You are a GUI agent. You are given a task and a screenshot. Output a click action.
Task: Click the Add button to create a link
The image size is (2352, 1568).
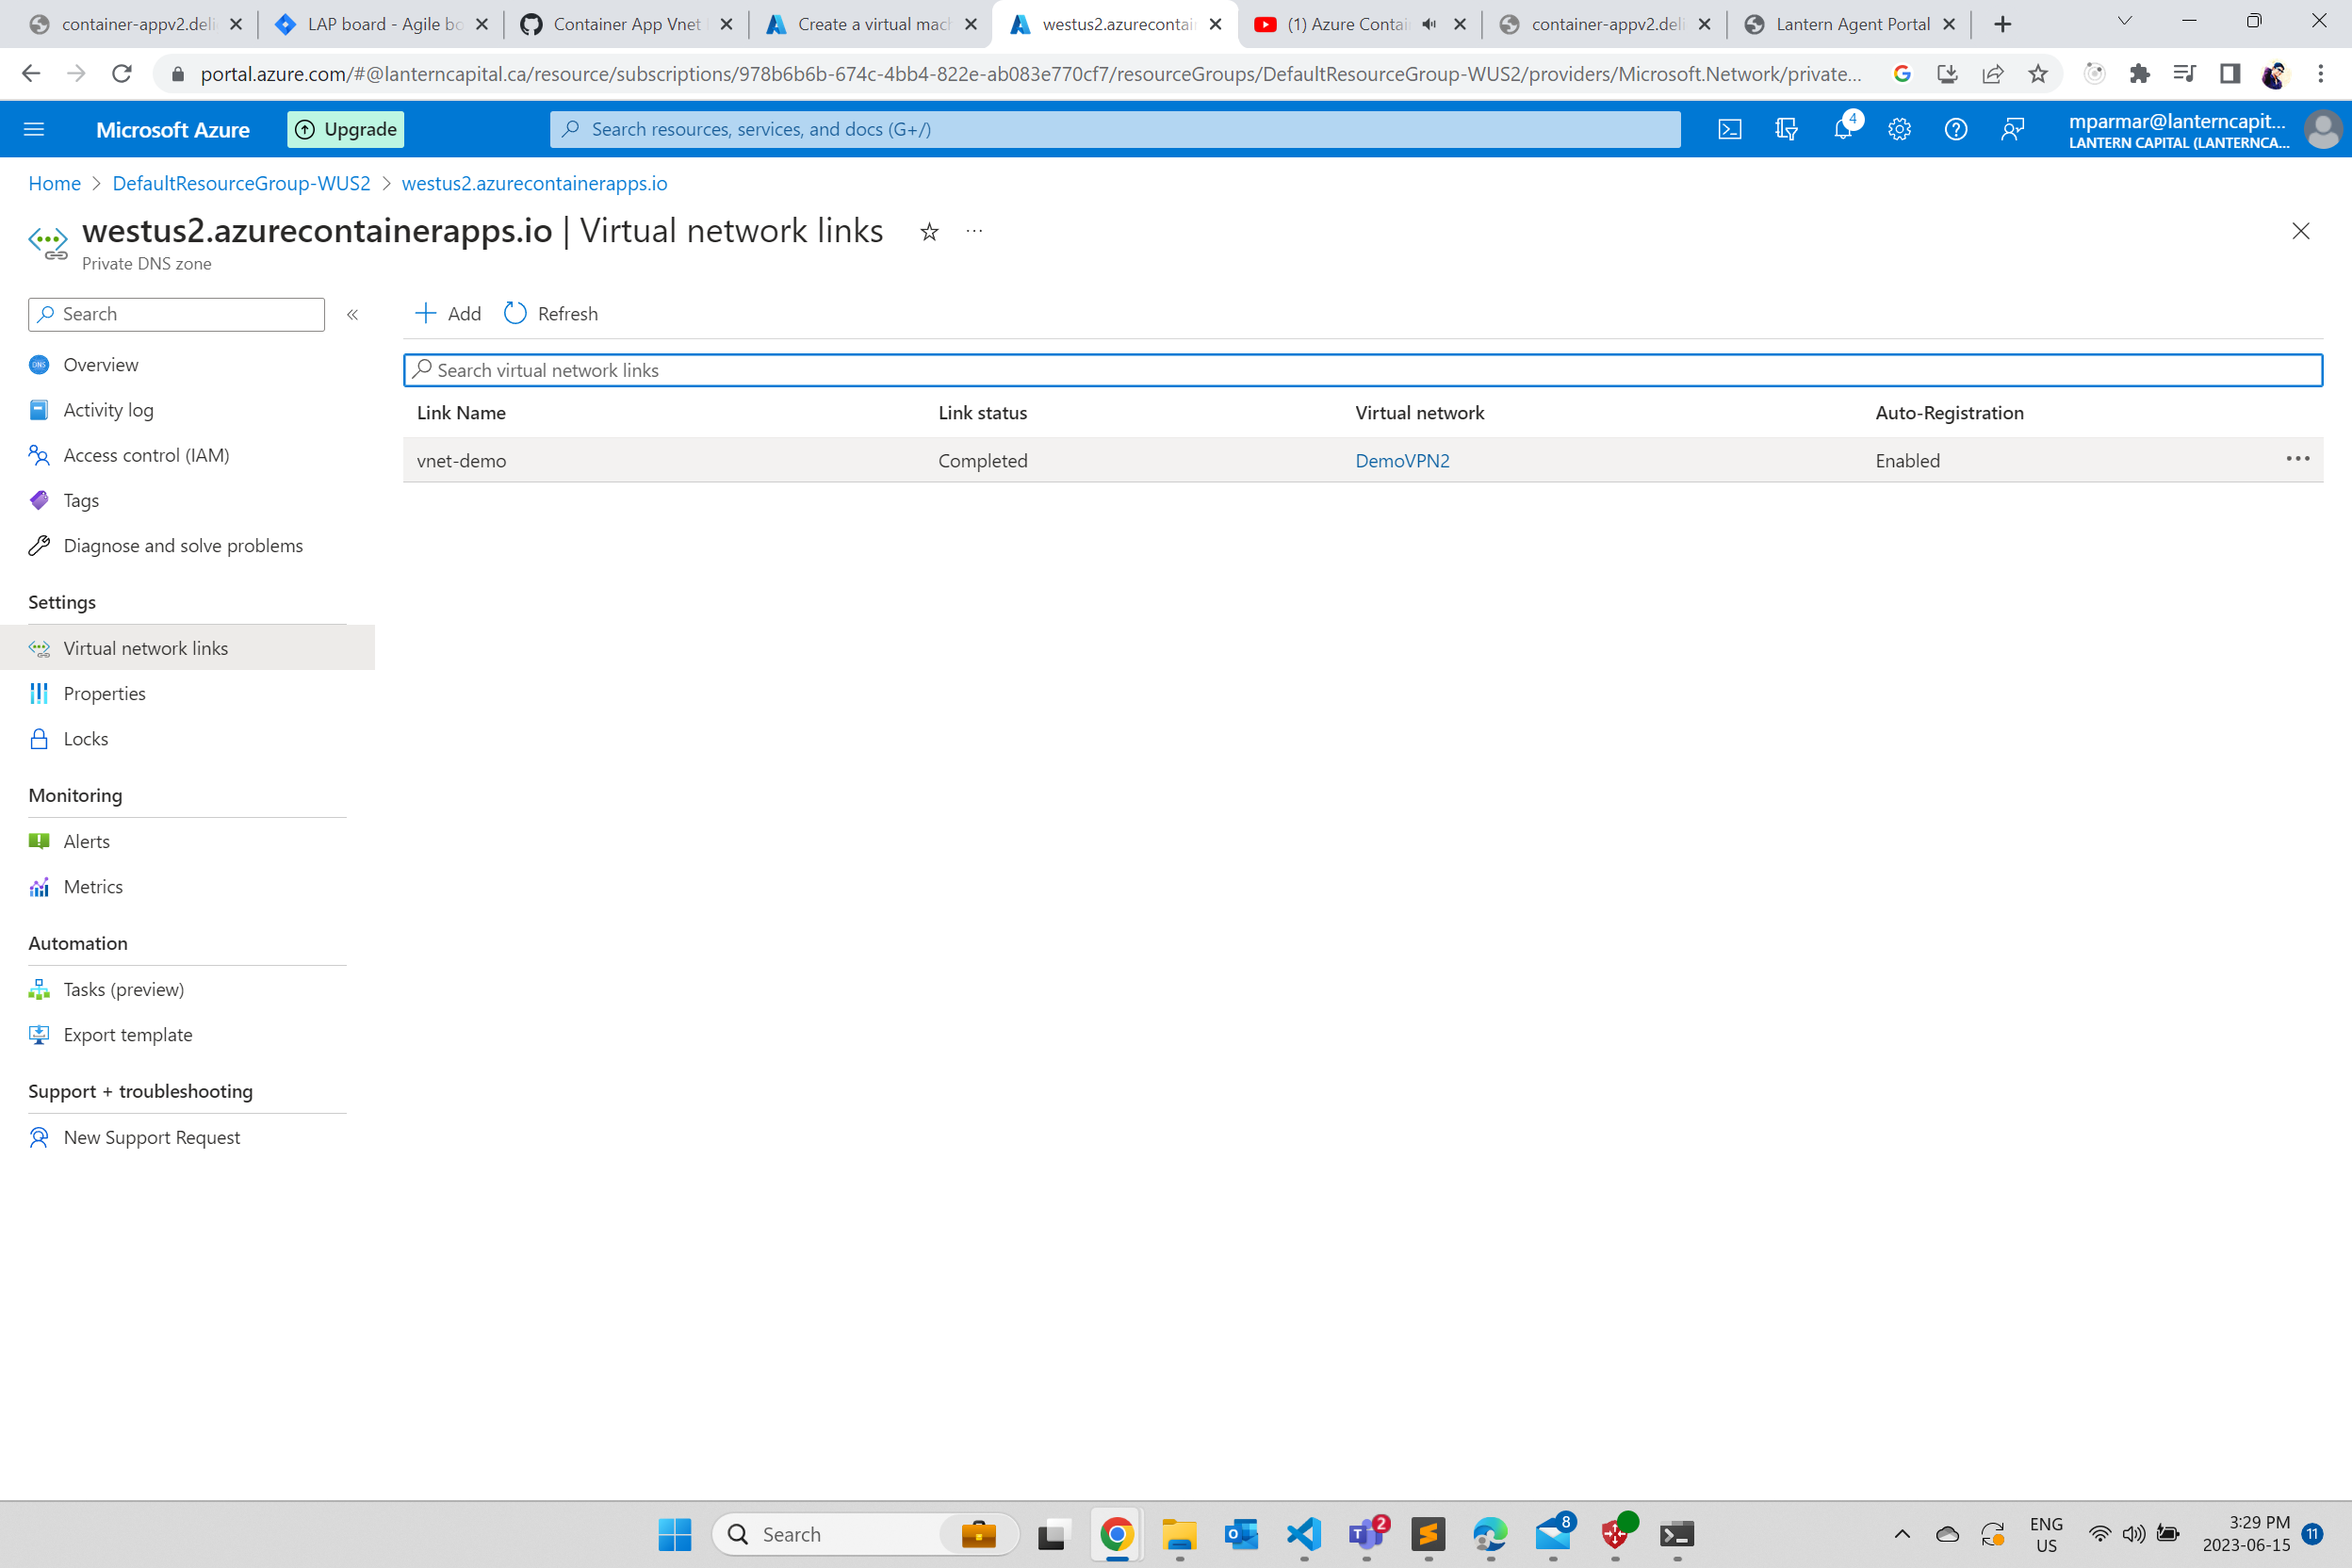447,313
